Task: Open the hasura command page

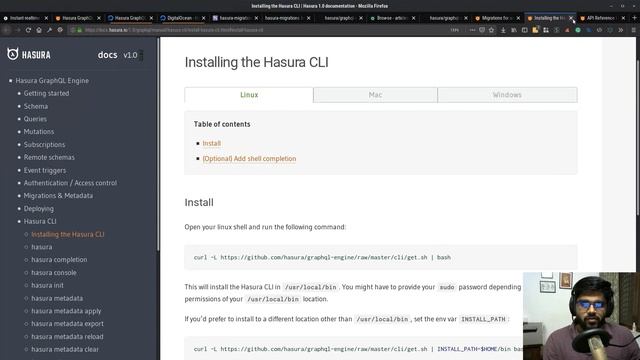Action: (x=42, y=247)
